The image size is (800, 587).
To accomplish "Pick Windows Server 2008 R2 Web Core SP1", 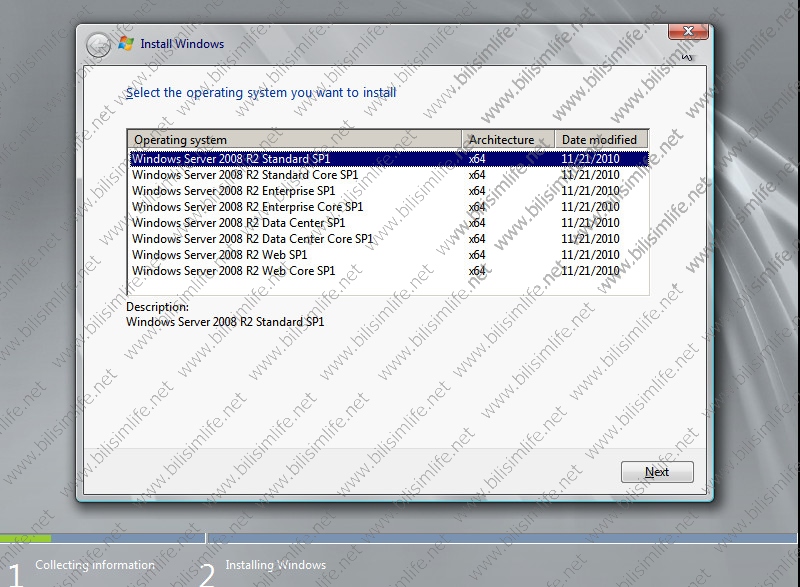I will (x=389, y=271).
